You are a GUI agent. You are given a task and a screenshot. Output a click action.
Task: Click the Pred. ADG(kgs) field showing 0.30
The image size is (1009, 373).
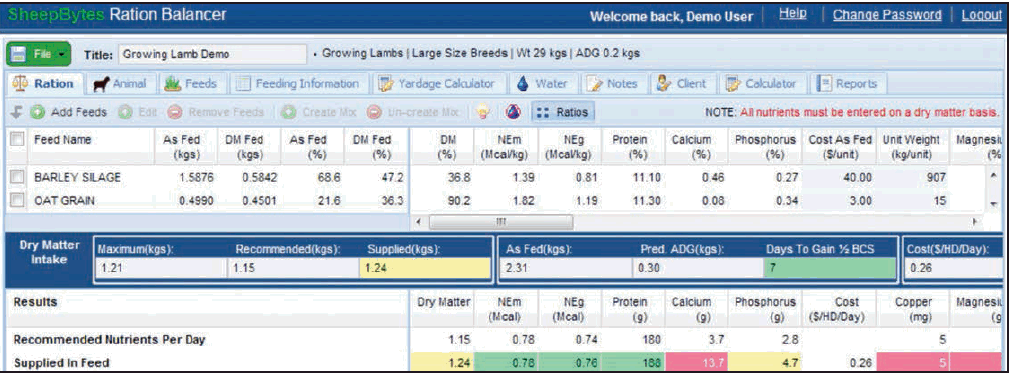698,268
